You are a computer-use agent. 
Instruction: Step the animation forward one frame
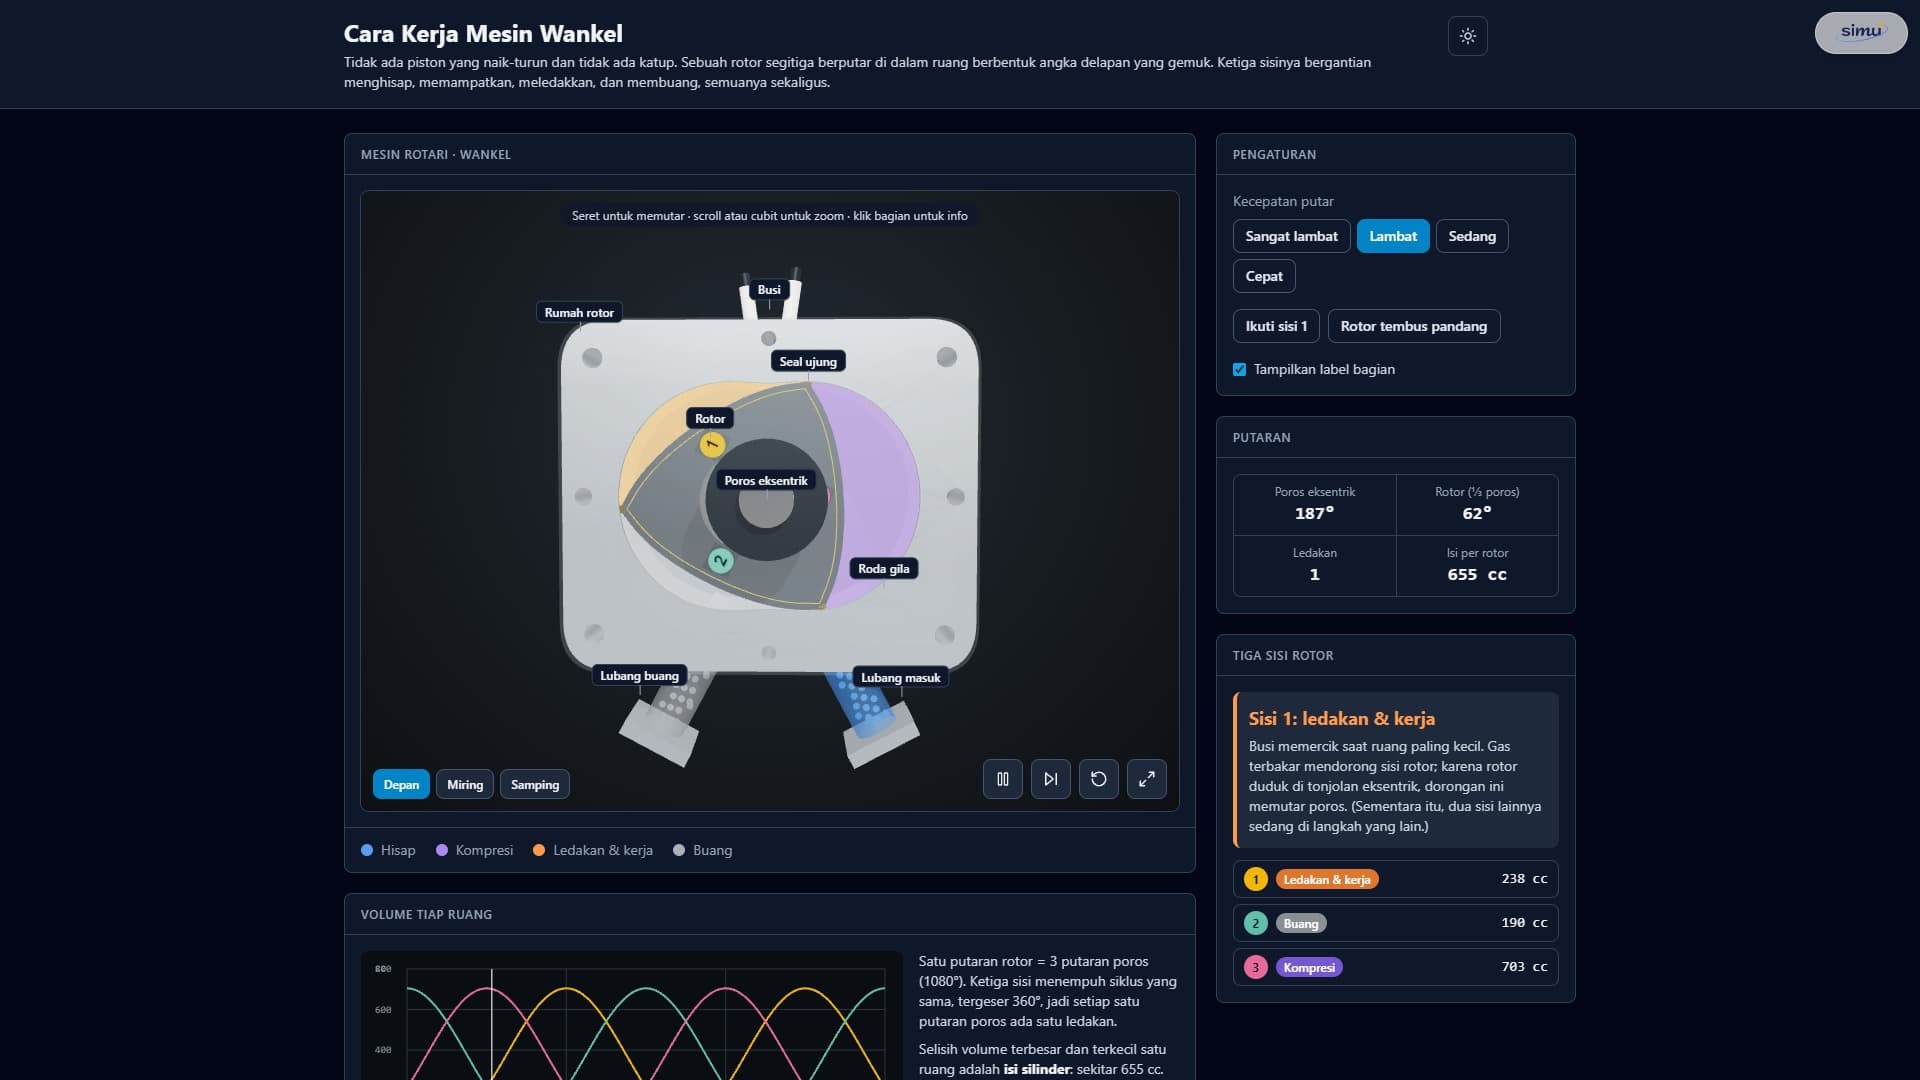tap(1050, 779)
